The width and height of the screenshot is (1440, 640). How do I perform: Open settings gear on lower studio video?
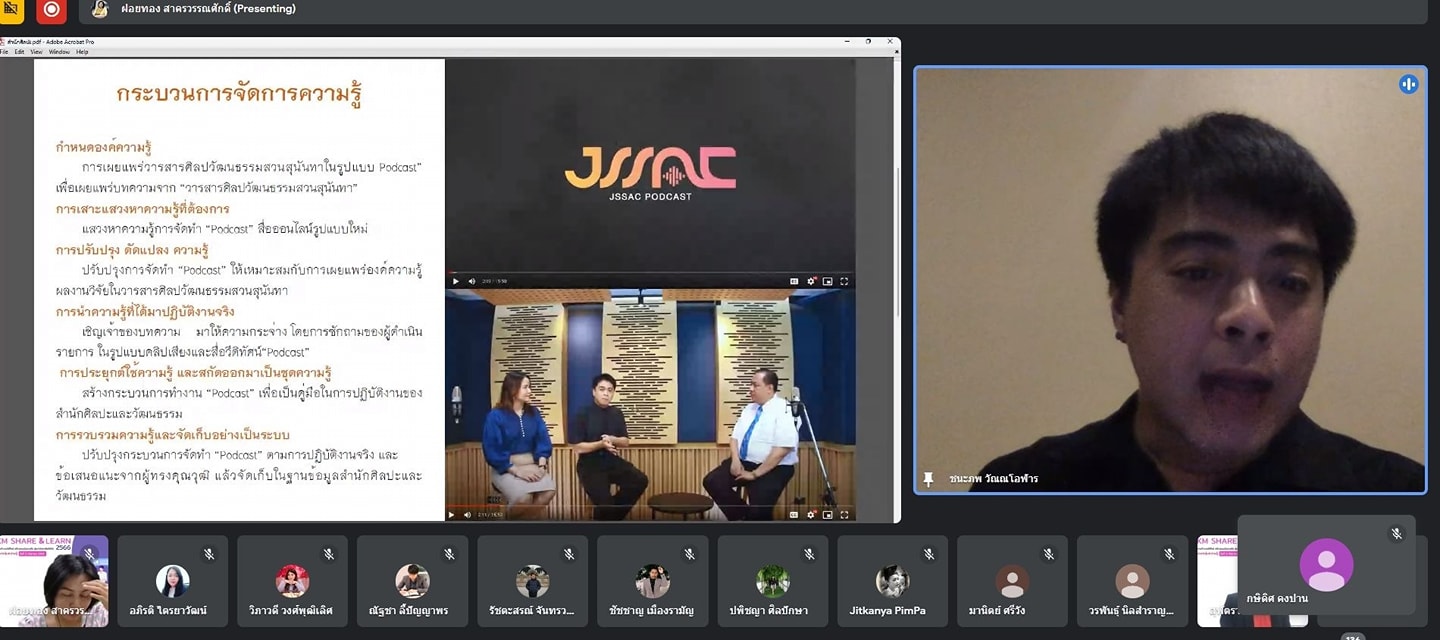click(x=811, y=515)
